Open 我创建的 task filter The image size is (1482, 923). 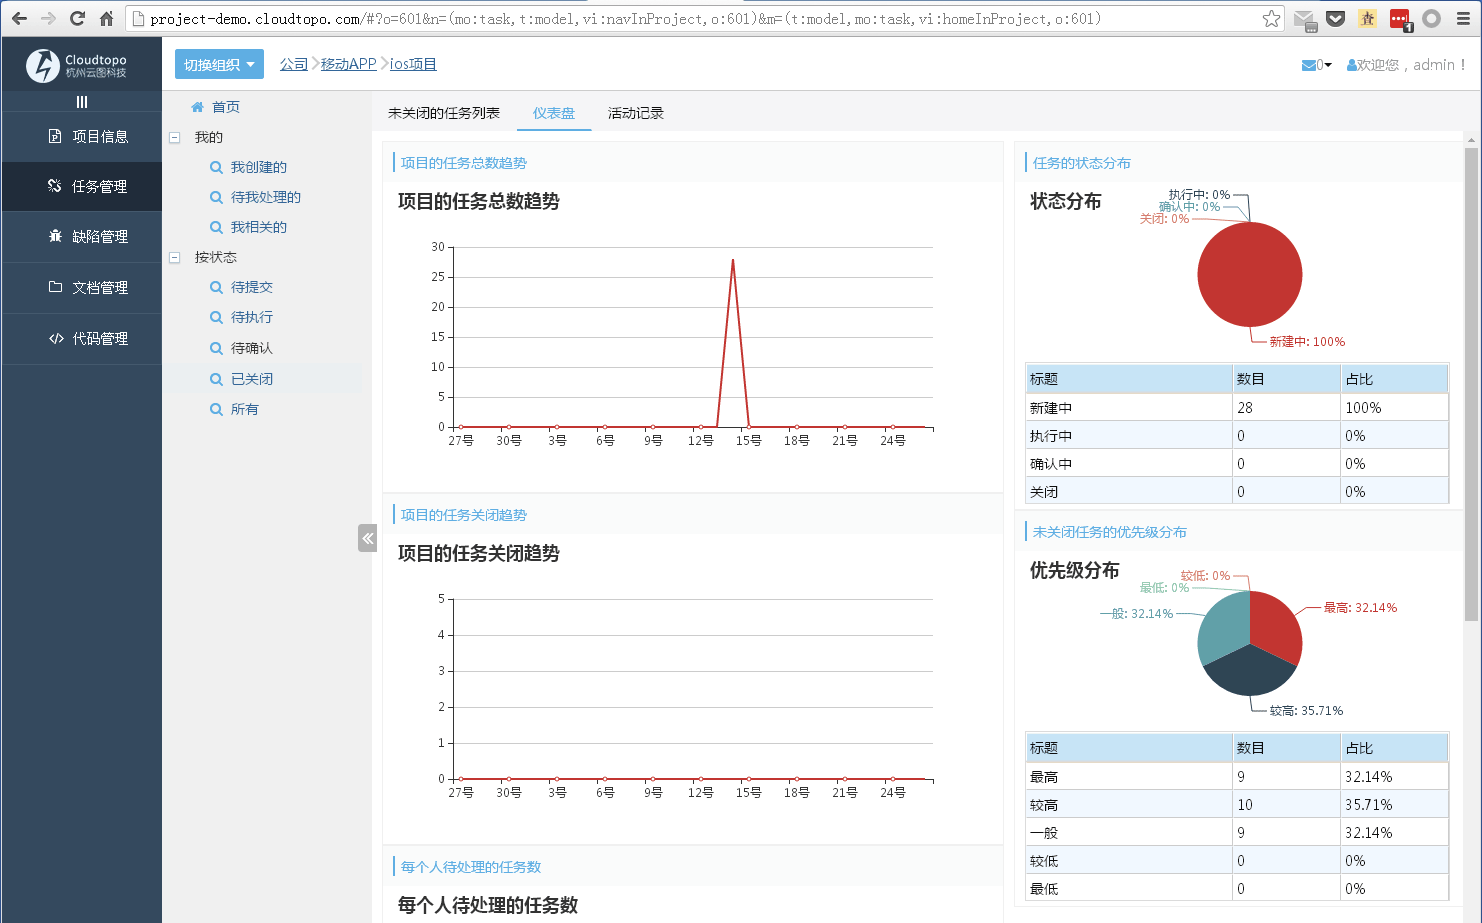[259, 167]
